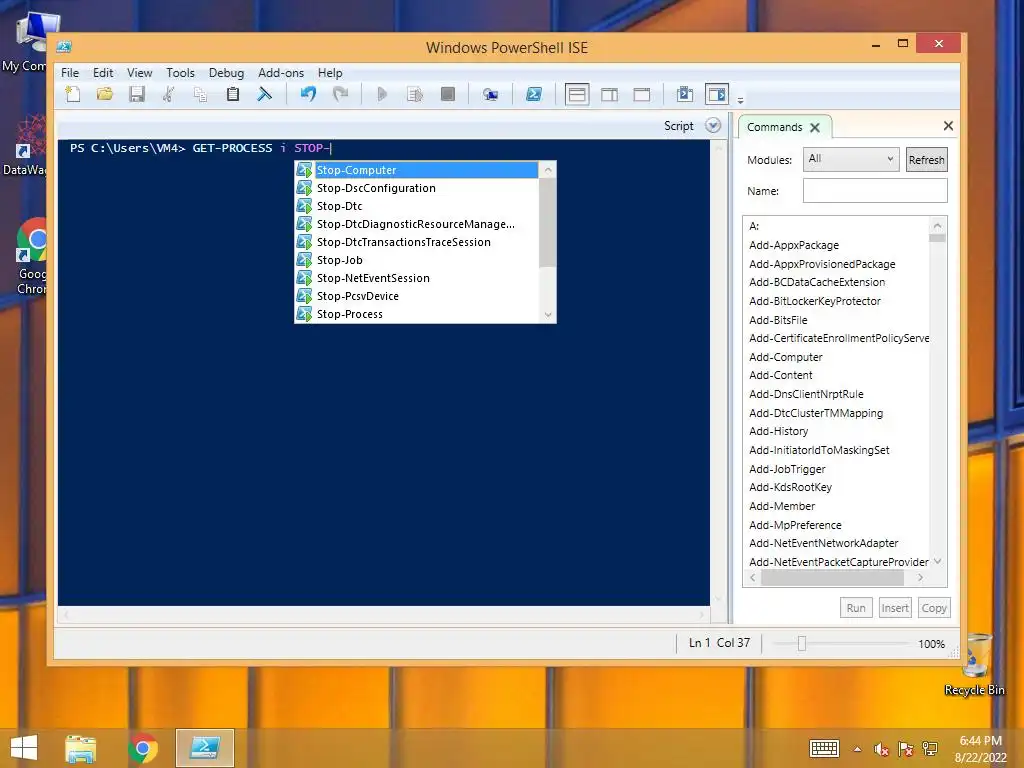Click the IntelliSense list down scroll arrow
Image resolution: width=1024 pixels, height=768 pixels.
pos(548,315)
